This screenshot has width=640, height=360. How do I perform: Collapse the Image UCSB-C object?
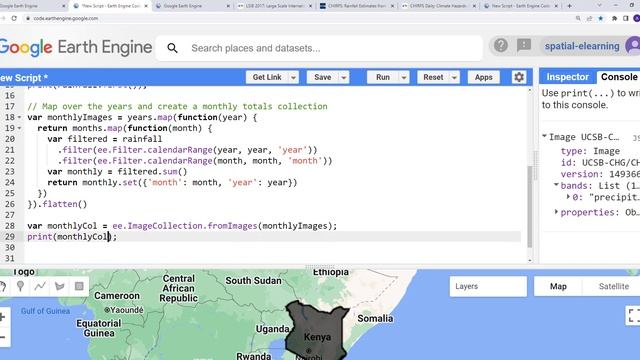544,136
